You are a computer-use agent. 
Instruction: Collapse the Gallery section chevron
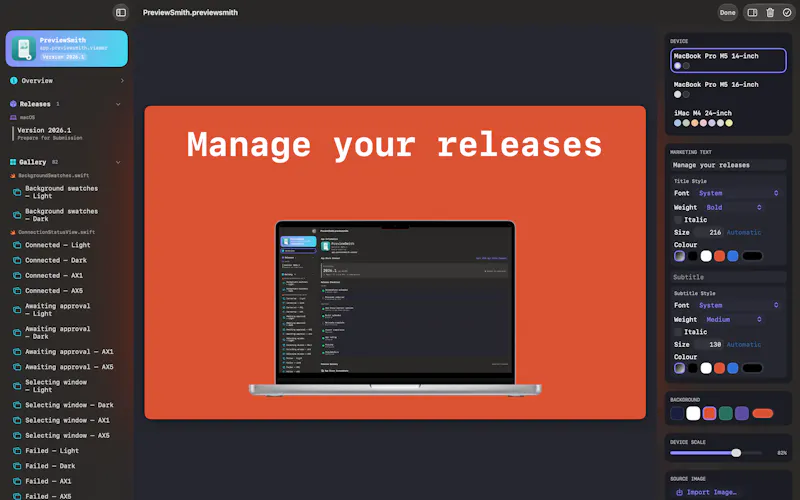tap(118, 162)
